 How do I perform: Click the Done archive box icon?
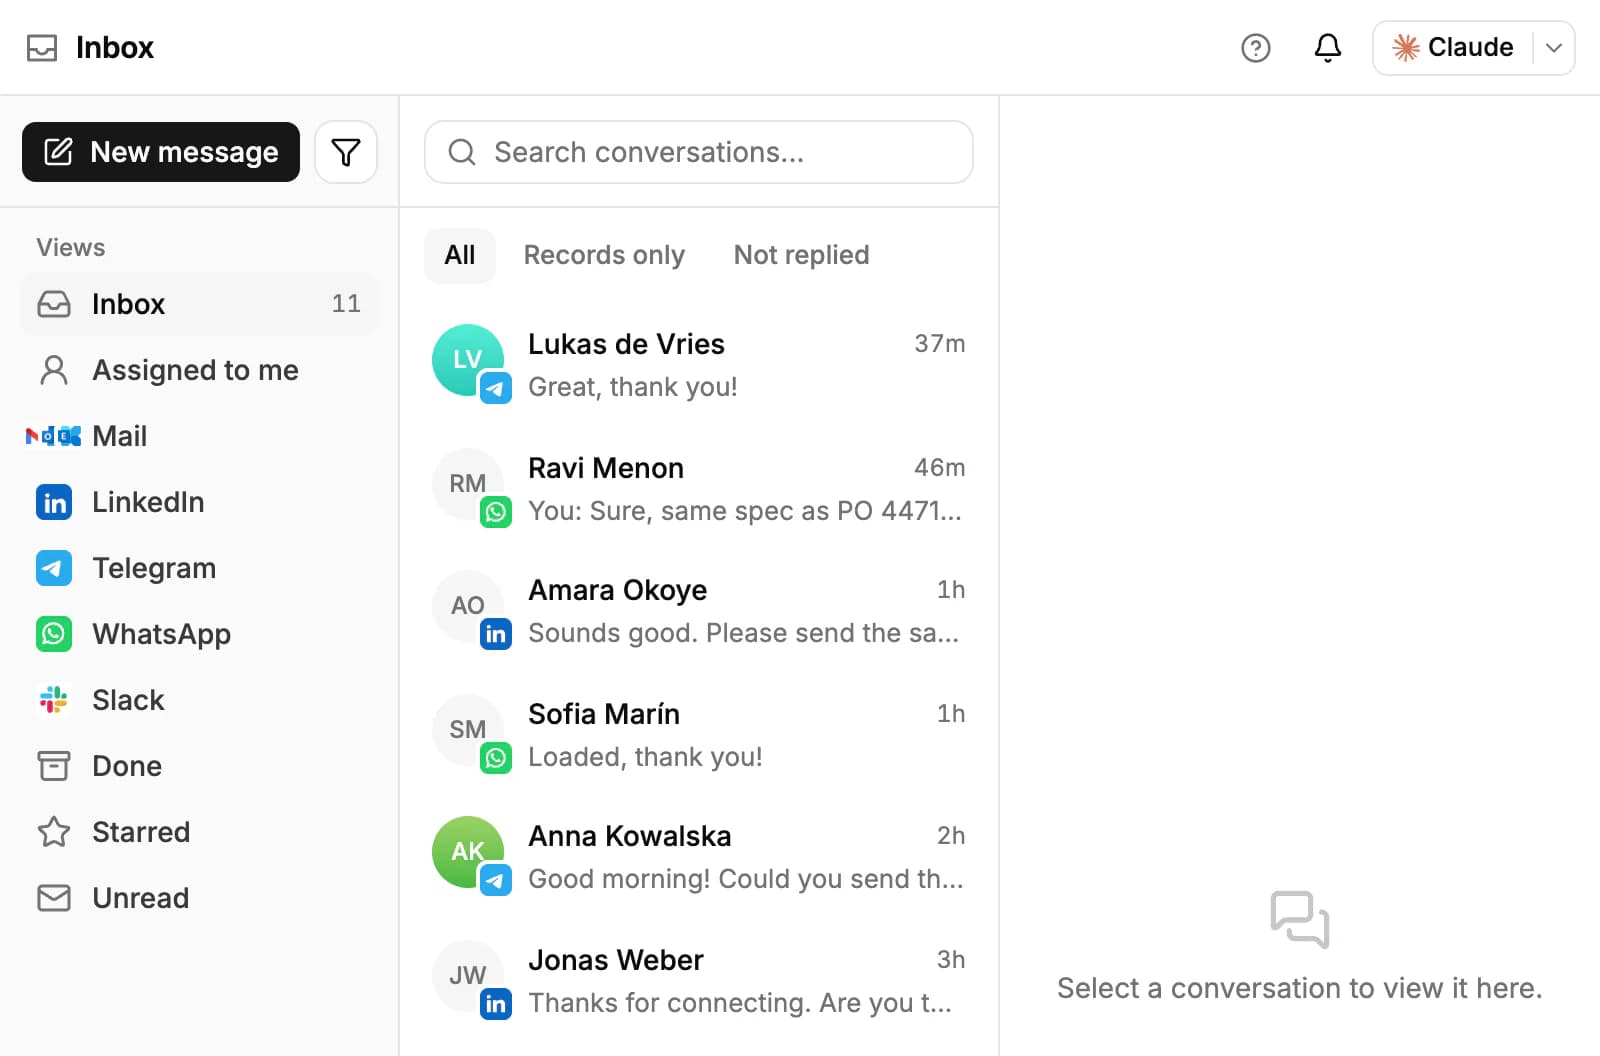point(54,766)
